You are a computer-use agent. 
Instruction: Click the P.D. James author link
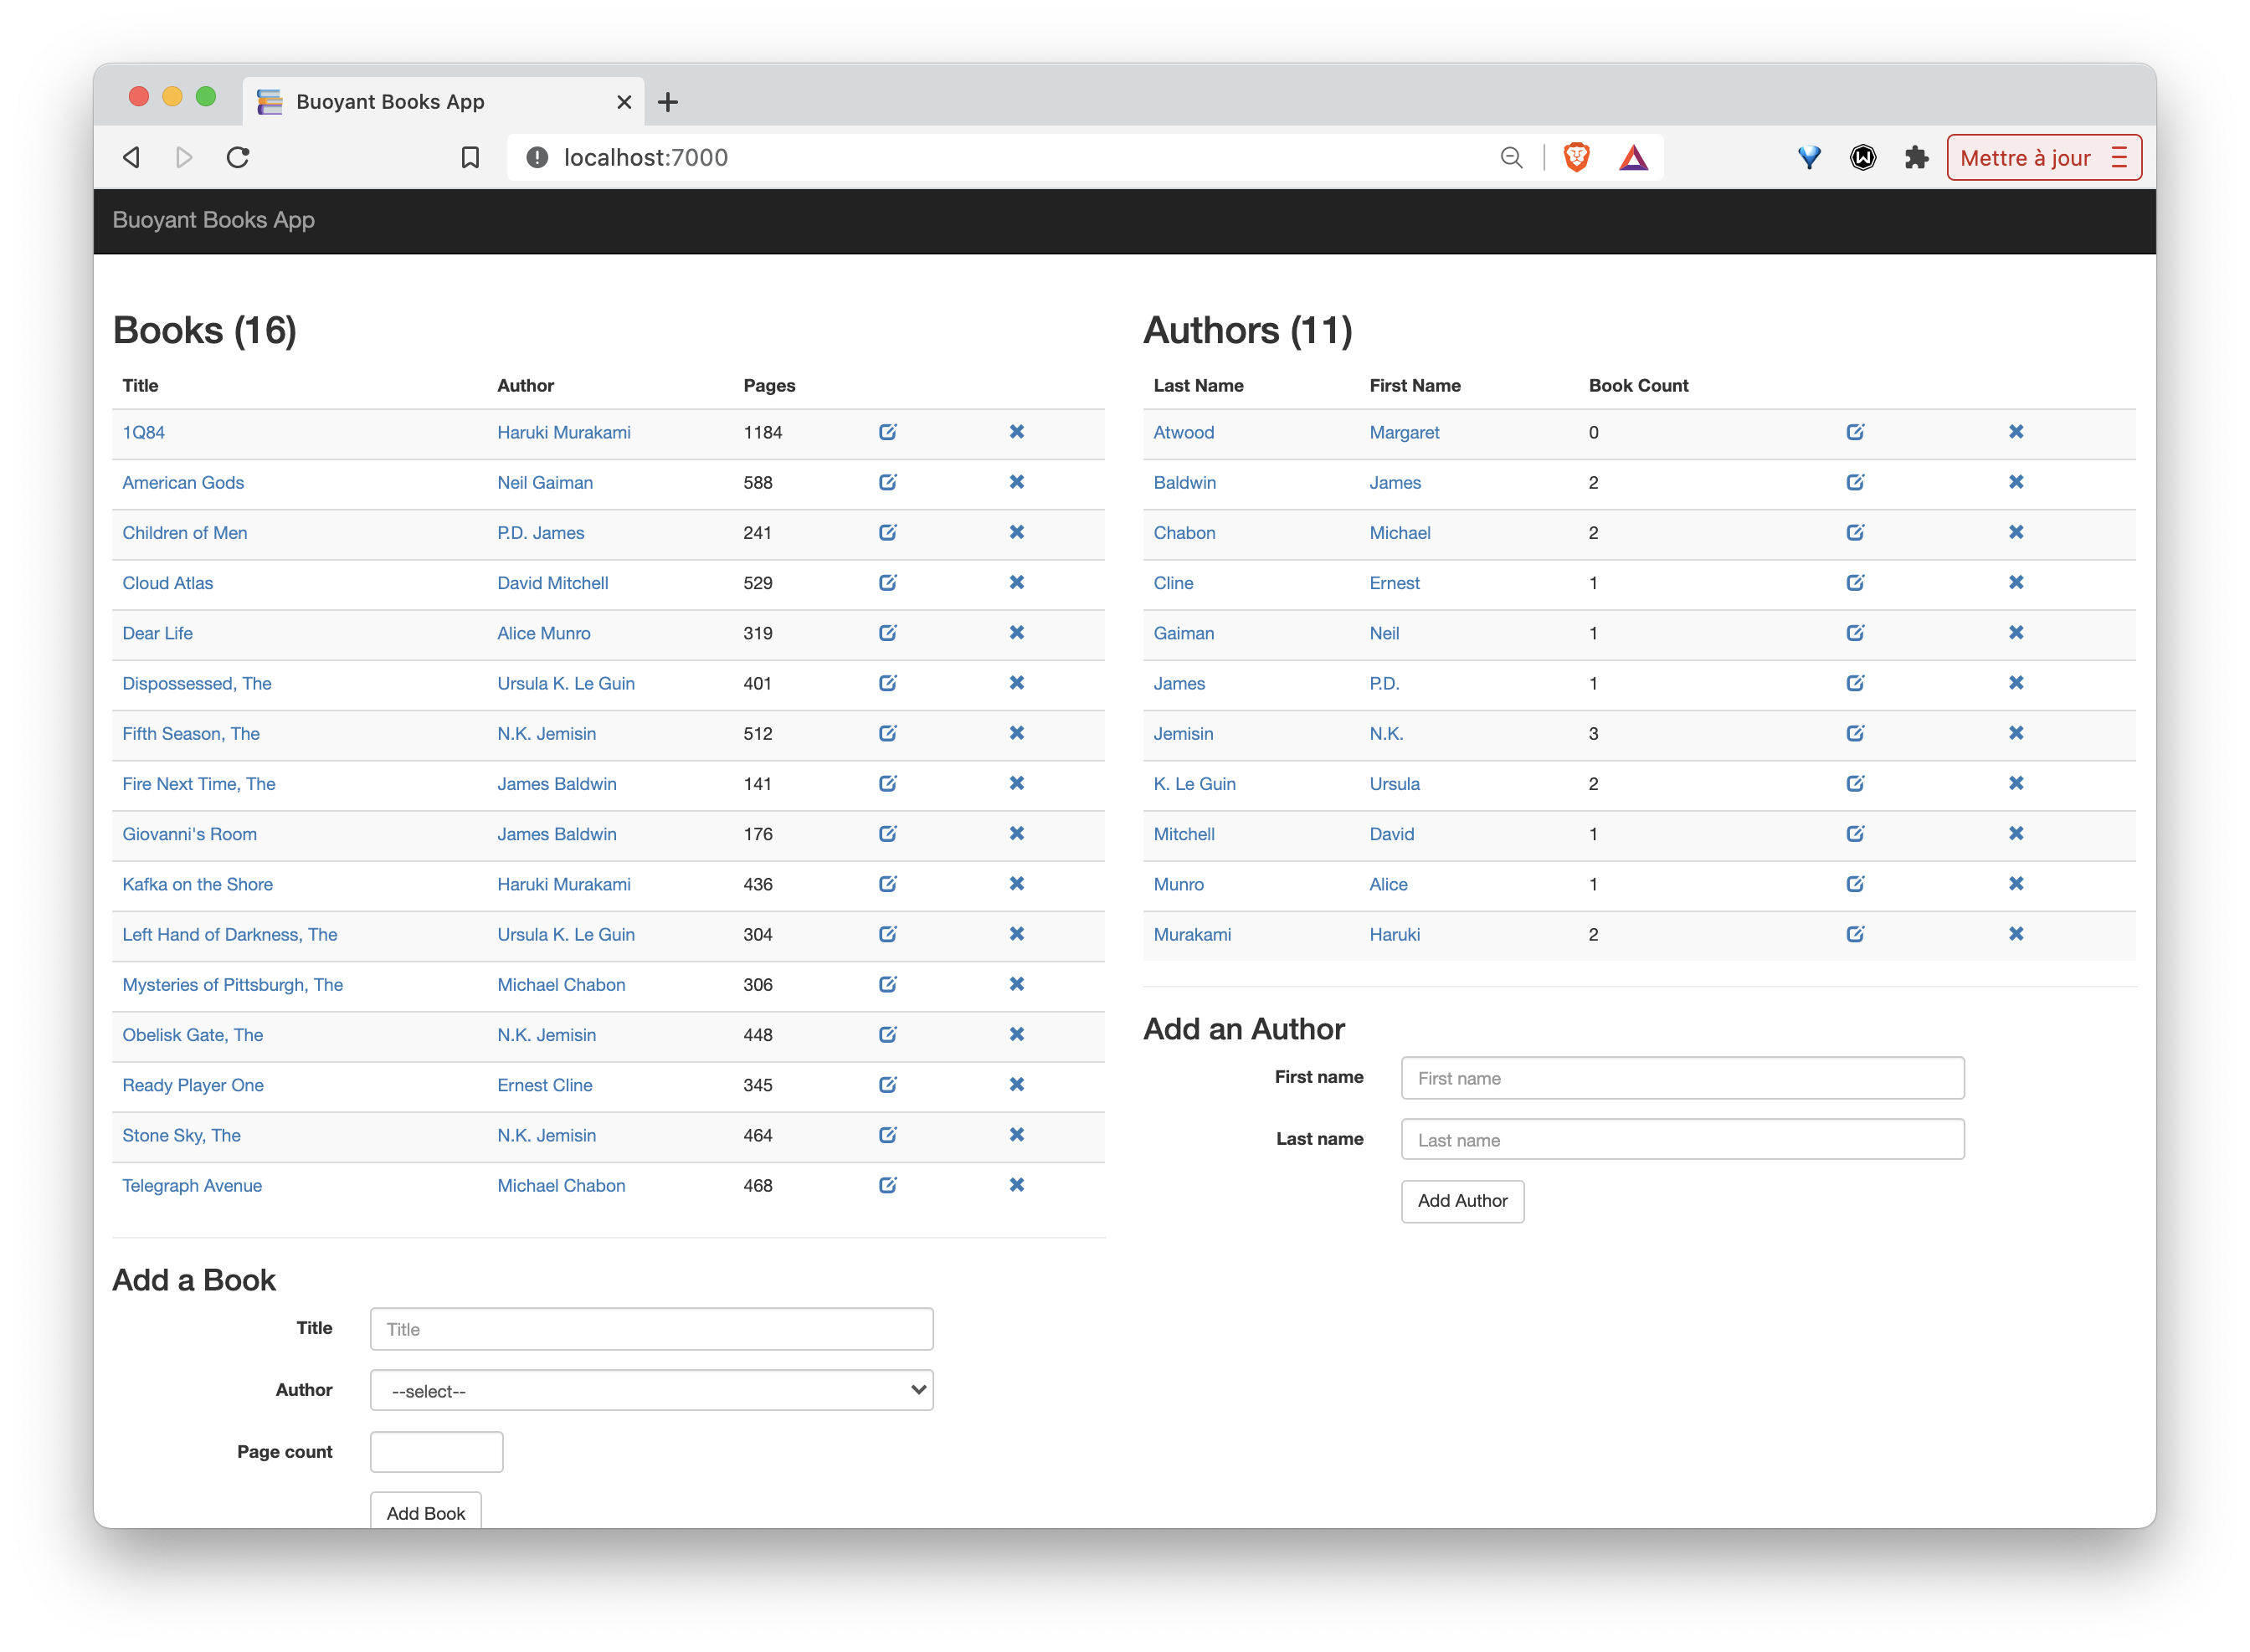tap(540, 532)
